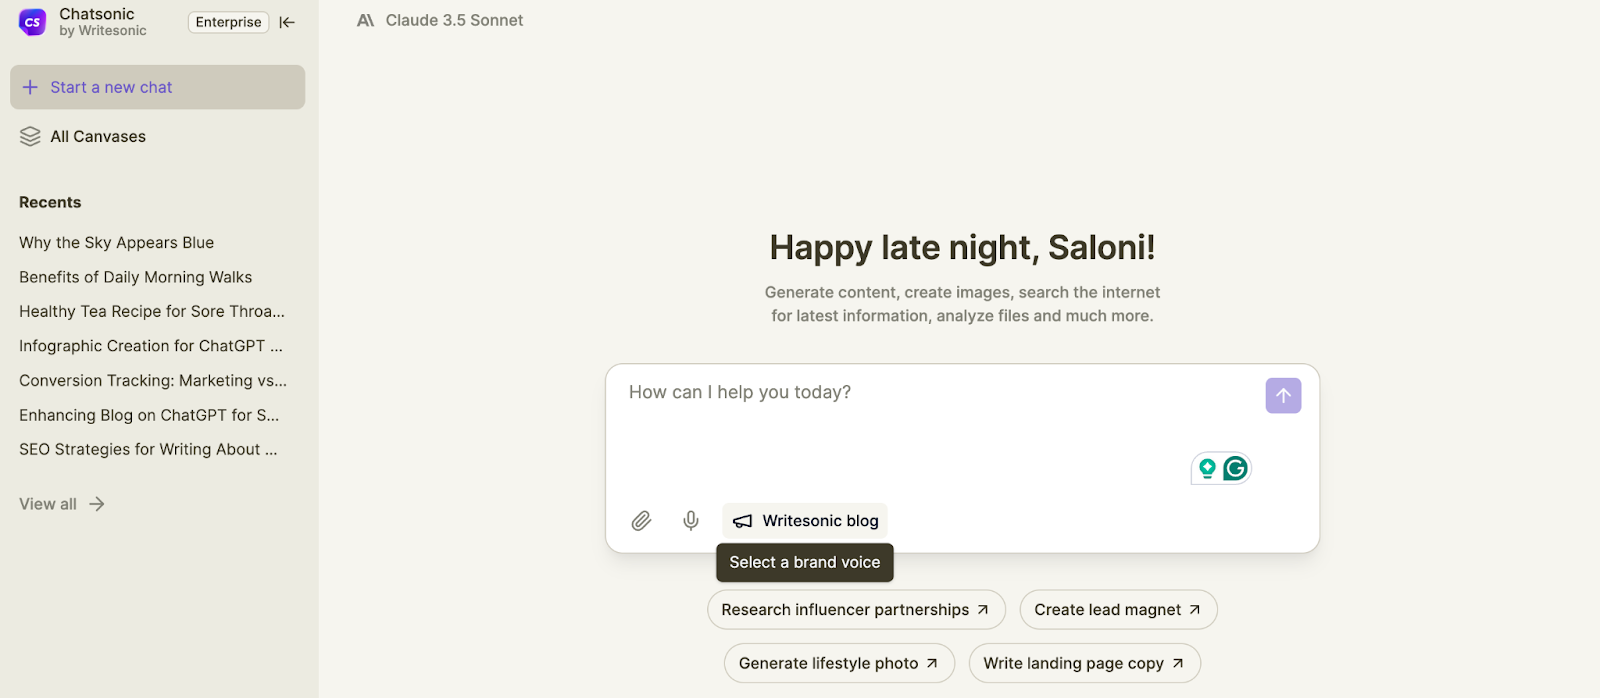The height and width of the screenshot is (698, 1600).
Task: Click the Enterprise plan badge
Action: [x=228, y=22]
